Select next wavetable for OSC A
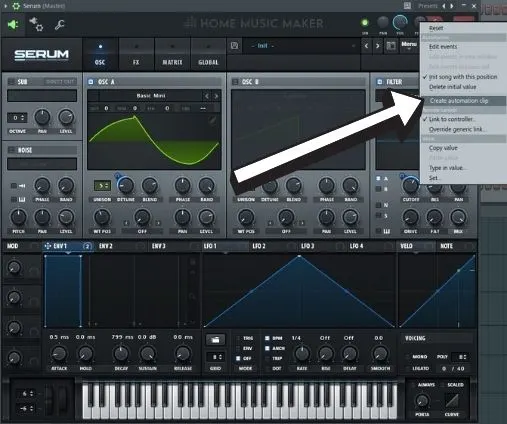Screen dimensions: 507x424 [x=216, y=96]
